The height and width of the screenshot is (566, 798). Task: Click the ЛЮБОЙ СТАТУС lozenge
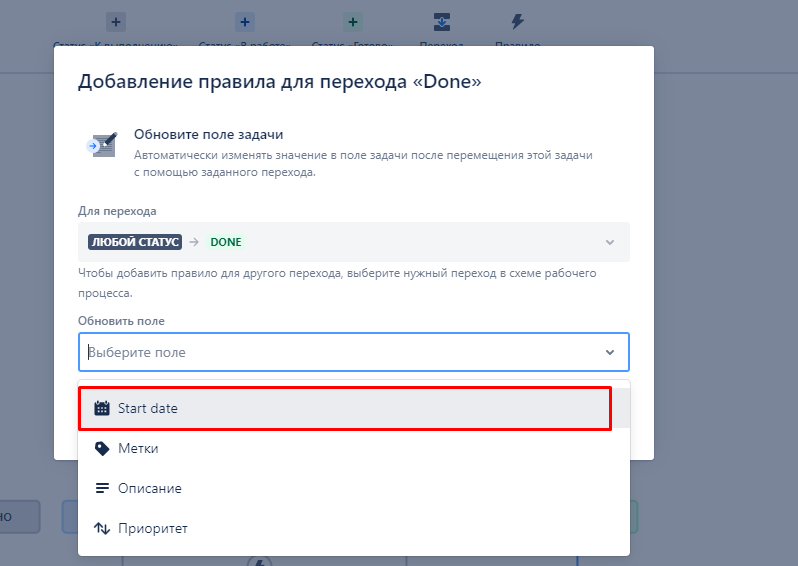135,242
